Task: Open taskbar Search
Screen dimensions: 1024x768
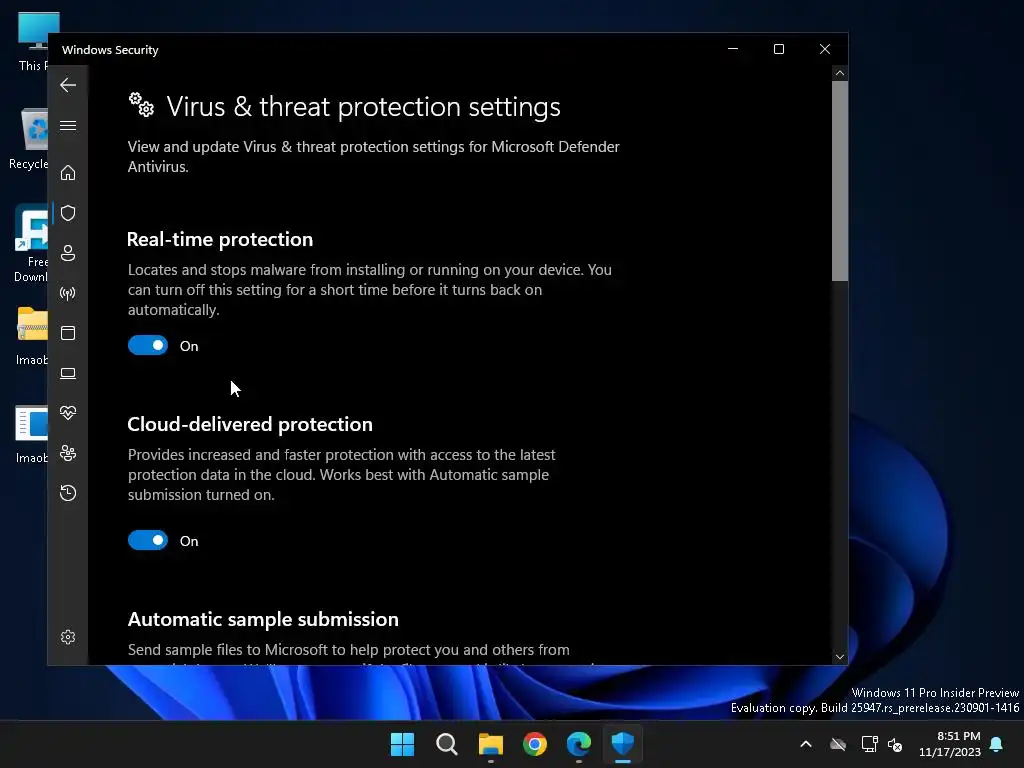Action: [447, 744]
